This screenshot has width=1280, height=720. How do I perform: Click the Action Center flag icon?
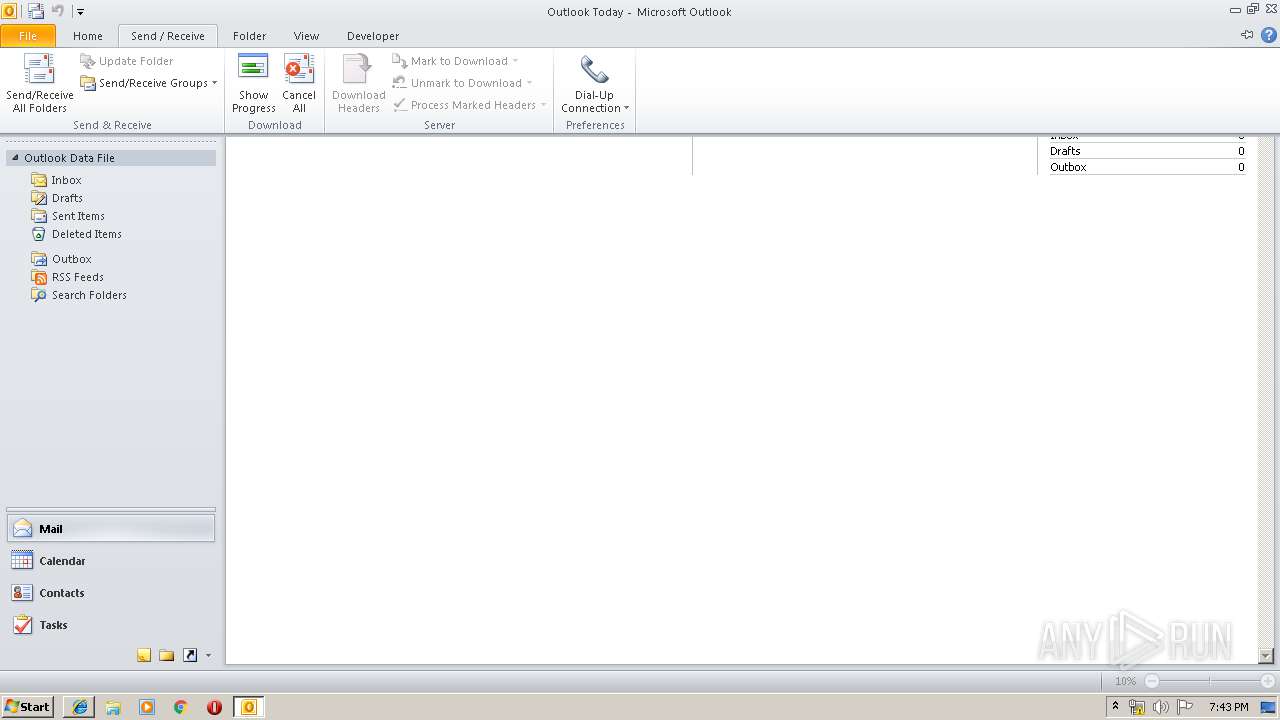pyautogui.click(x=1185, y=707)
